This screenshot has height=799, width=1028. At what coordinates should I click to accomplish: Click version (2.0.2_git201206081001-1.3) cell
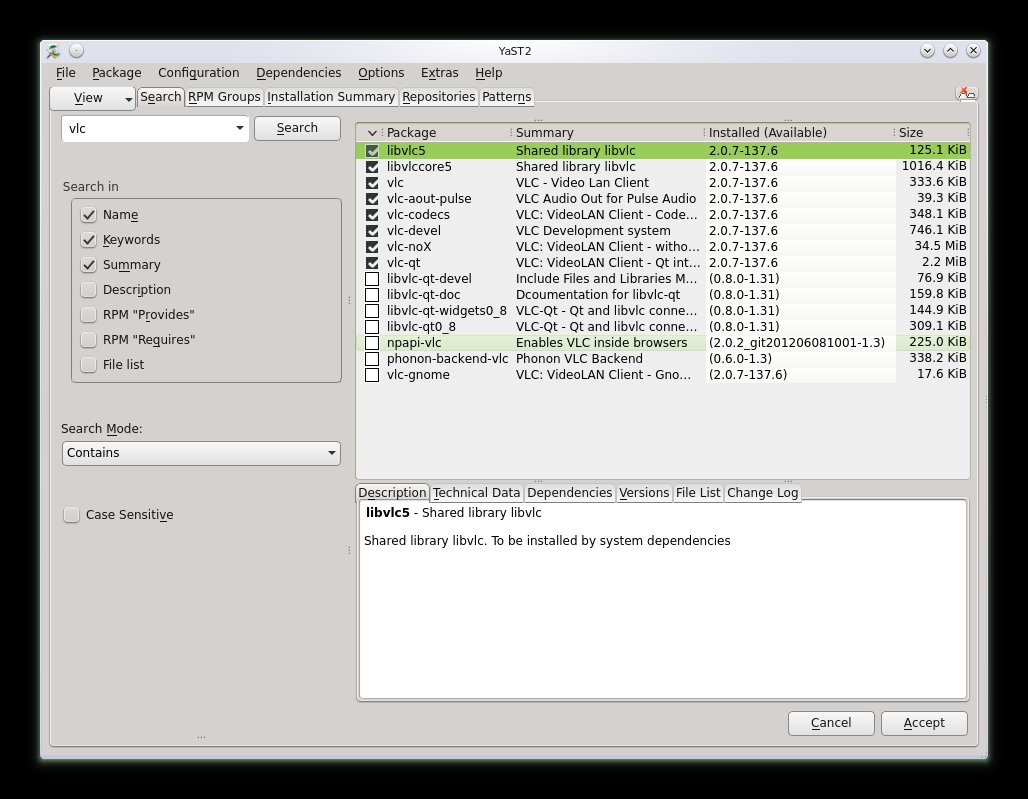point(797,343)
